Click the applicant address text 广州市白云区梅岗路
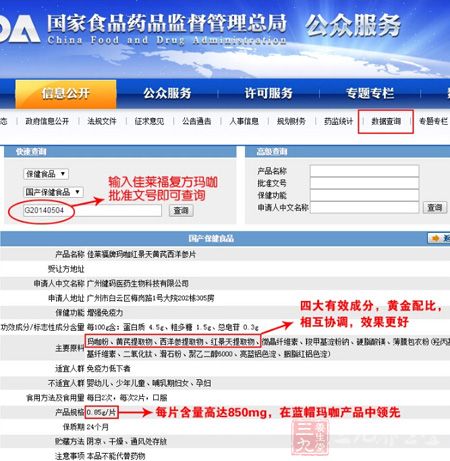 tap(121, 298)
